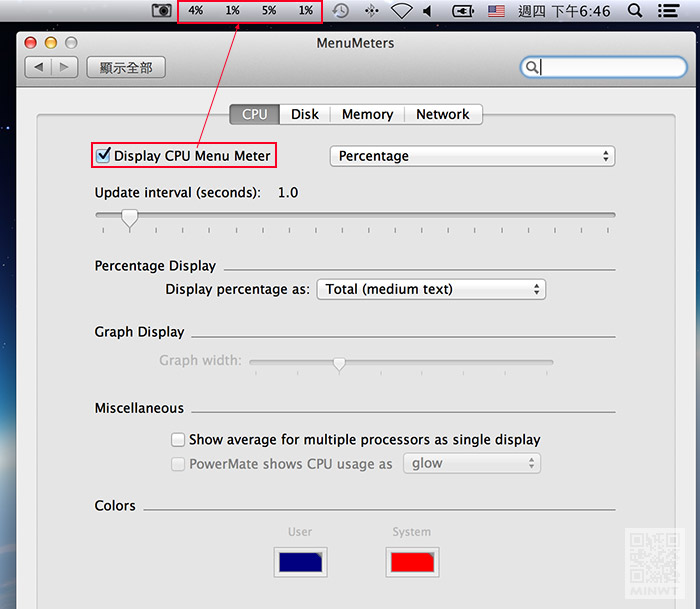Open Spotlight search magnifier
700x609 pixels.
634,10
